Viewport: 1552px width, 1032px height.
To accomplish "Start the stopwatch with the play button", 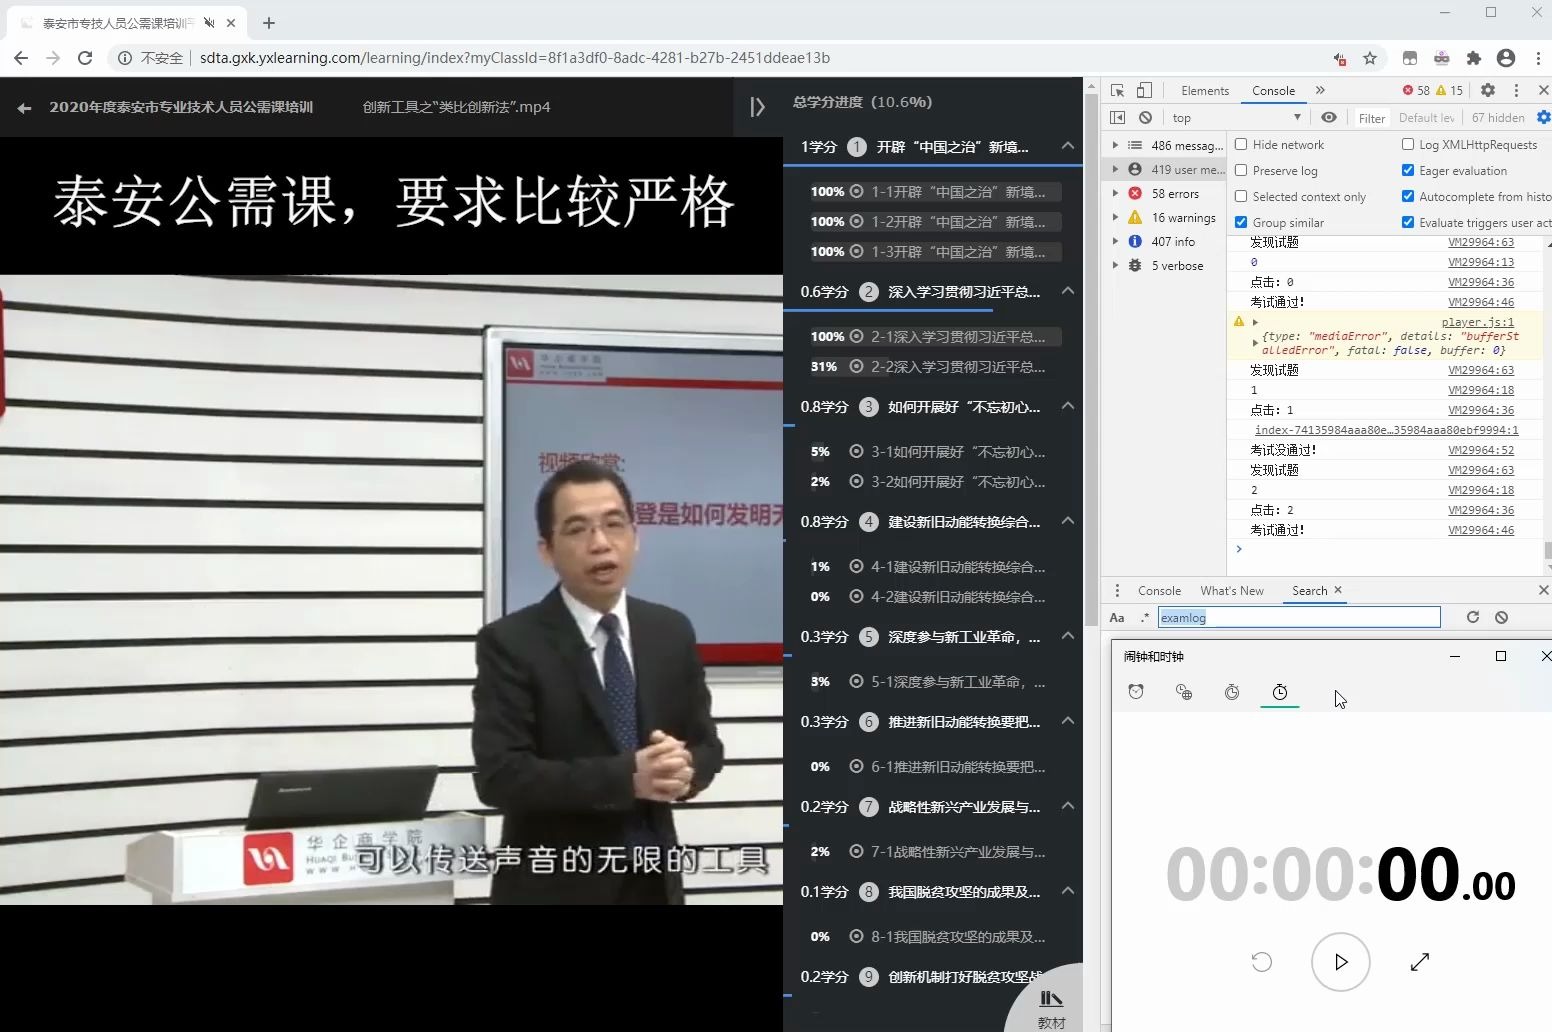I will click(x=1341, y=962).
